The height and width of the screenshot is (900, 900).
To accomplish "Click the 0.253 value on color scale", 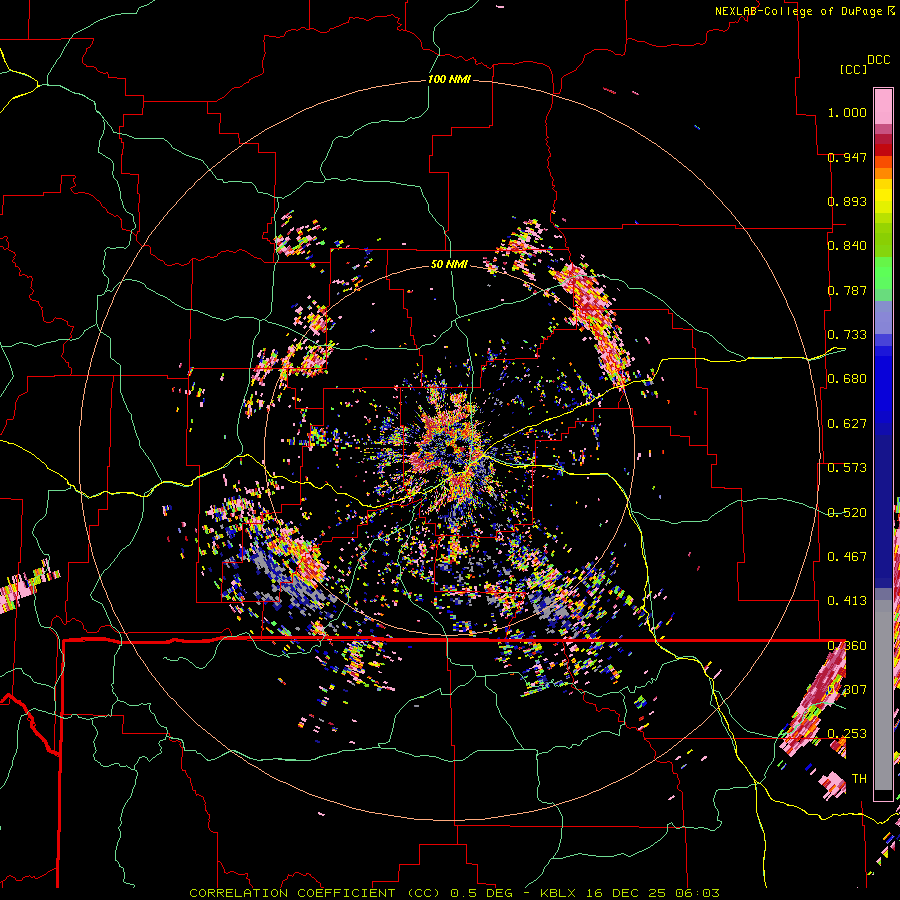I will click(x=847, y=734).
